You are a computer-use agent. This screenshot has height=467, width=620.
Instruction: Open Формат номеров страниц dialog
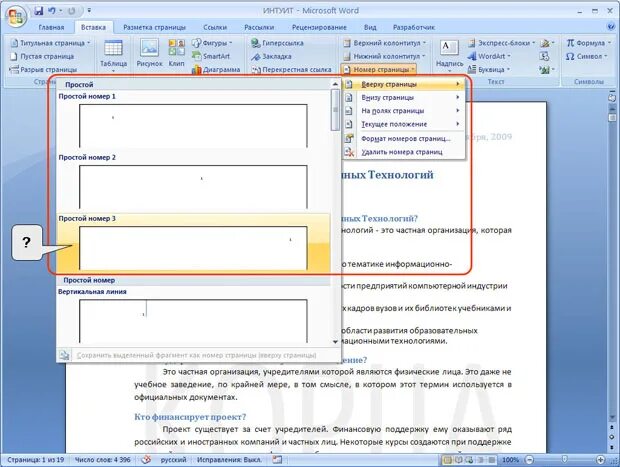(x=403, y=138)
